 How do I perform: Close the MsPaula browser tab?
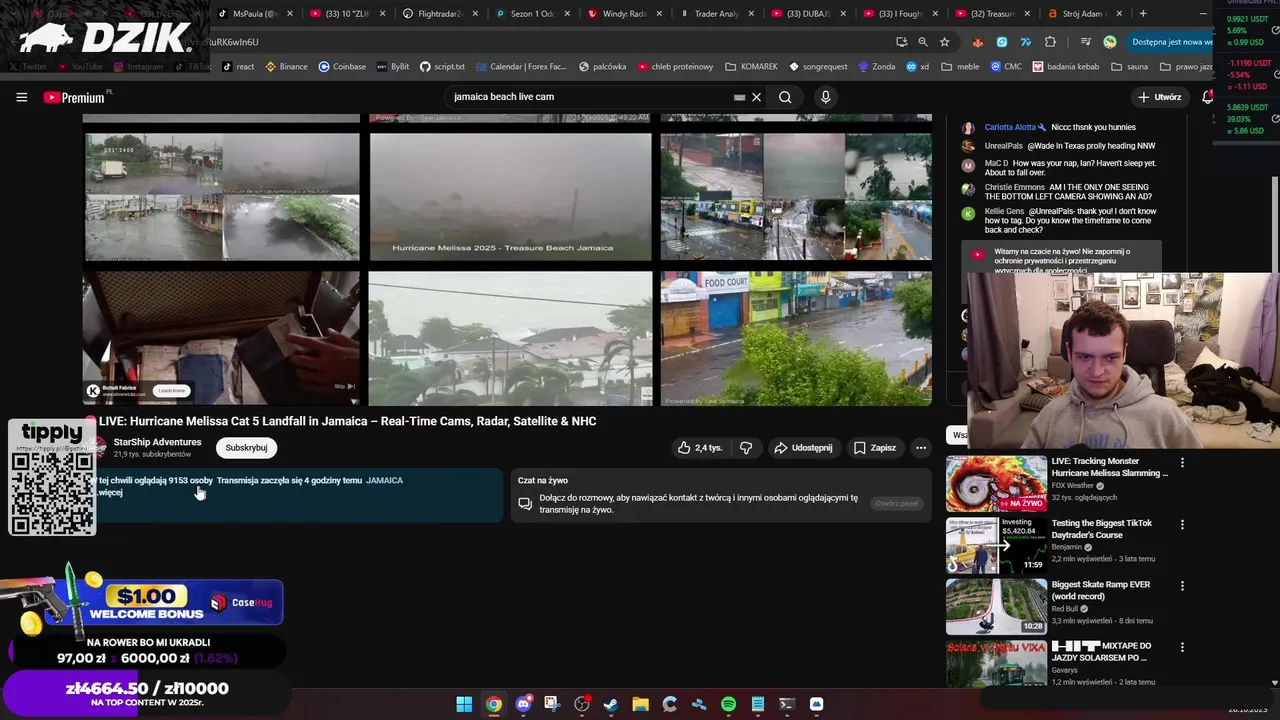point(290,14)
